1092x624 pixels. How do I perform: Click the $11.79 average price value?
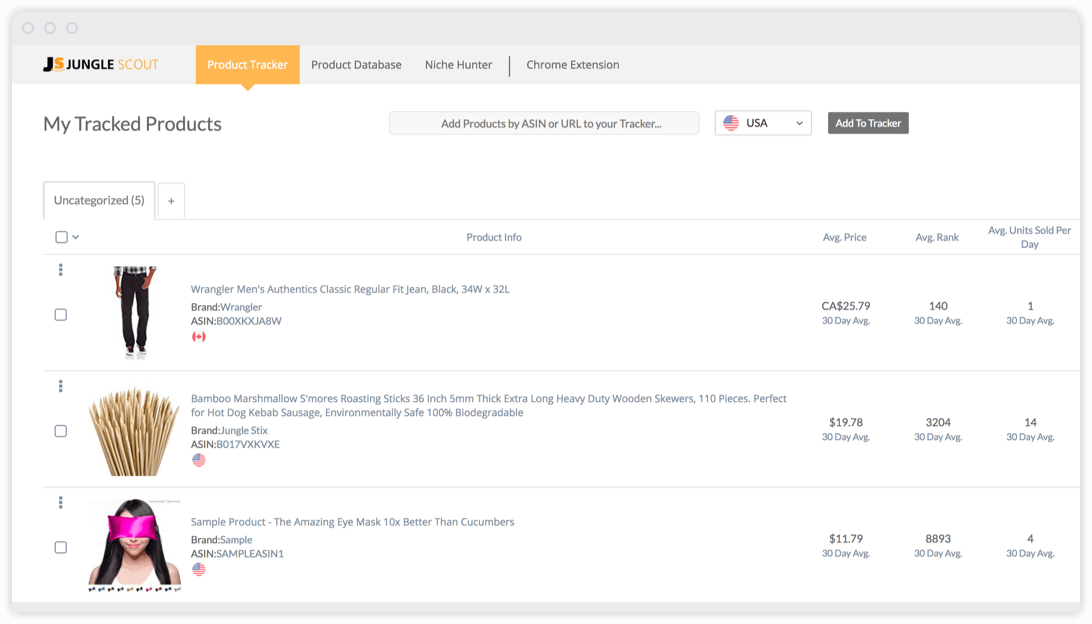pyautogui.click(x=845, y=538)
